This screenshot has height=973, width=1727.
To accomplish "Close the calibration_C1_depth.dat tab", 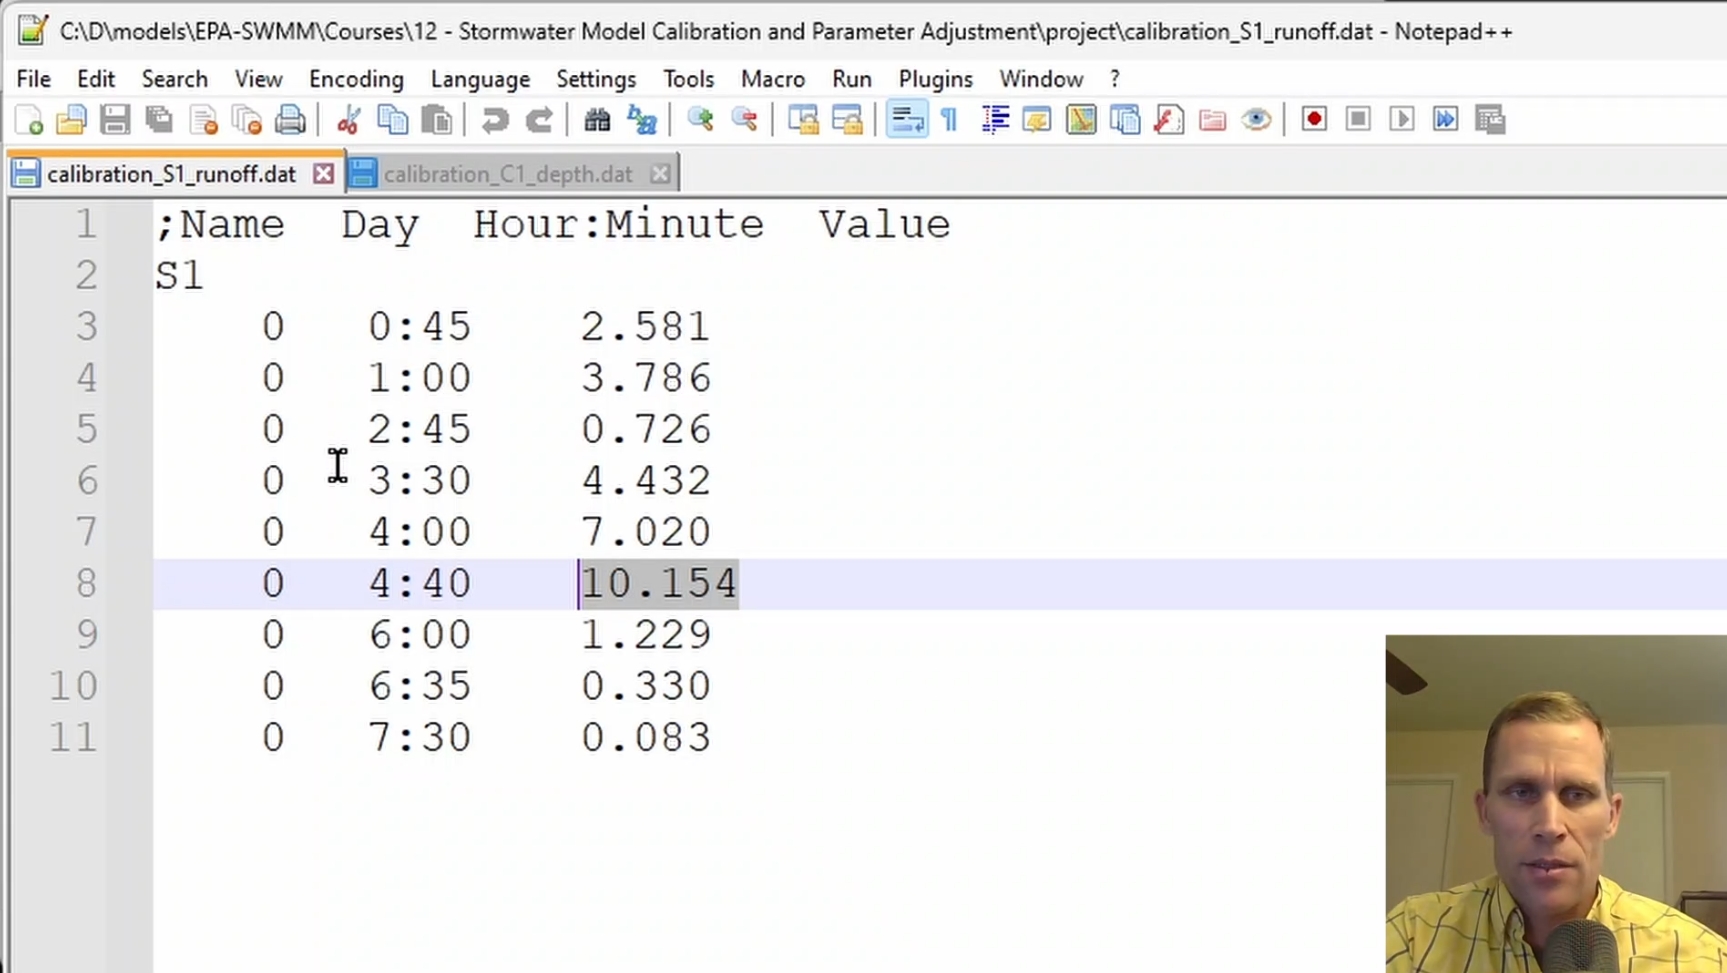I will click(660, 174).
